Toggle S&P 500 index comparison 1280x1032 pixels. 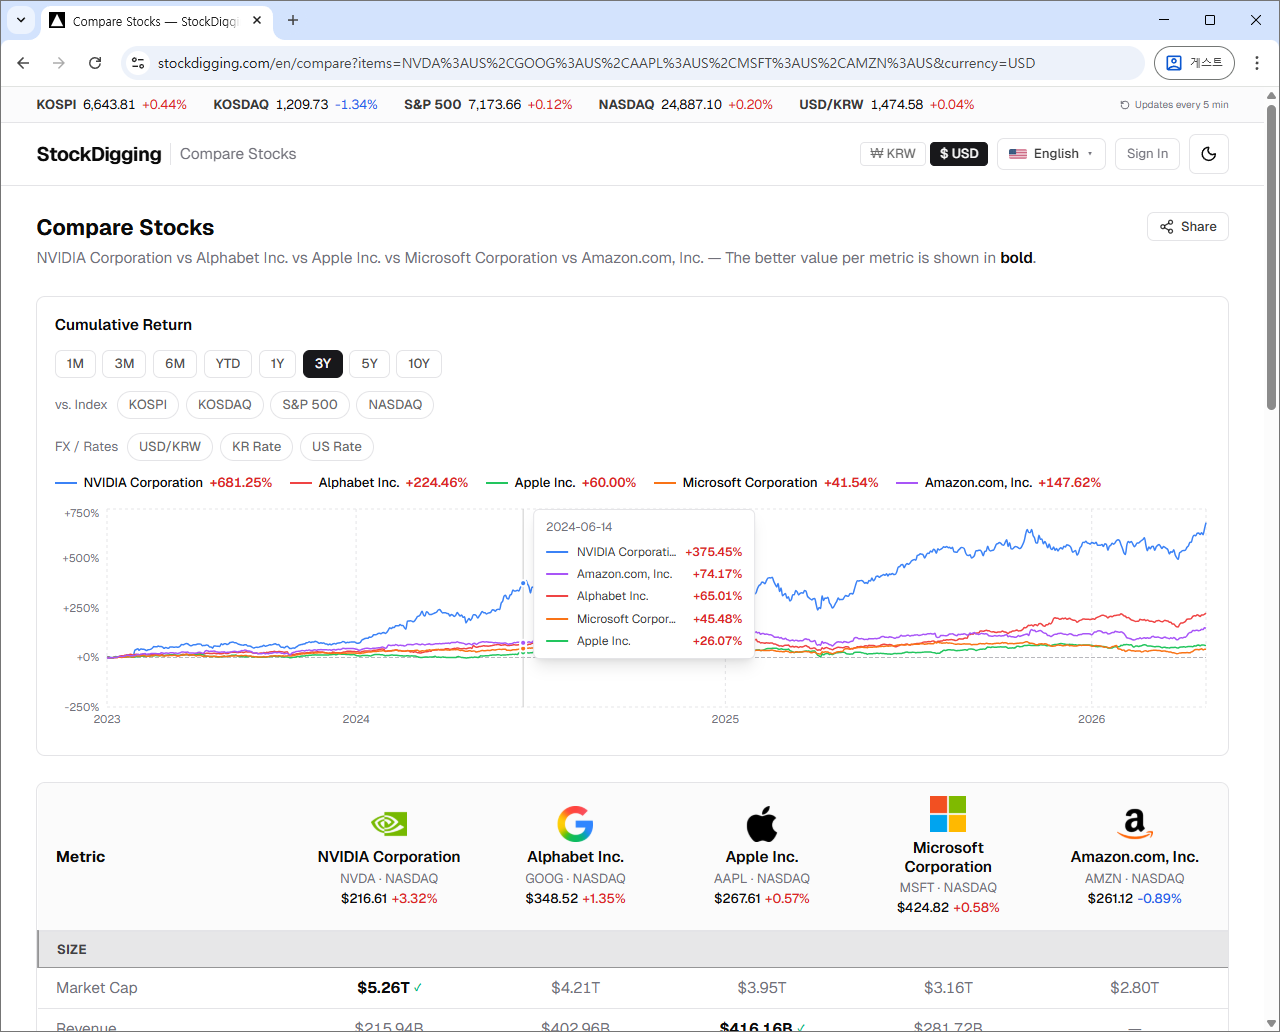tap(310, 405)
